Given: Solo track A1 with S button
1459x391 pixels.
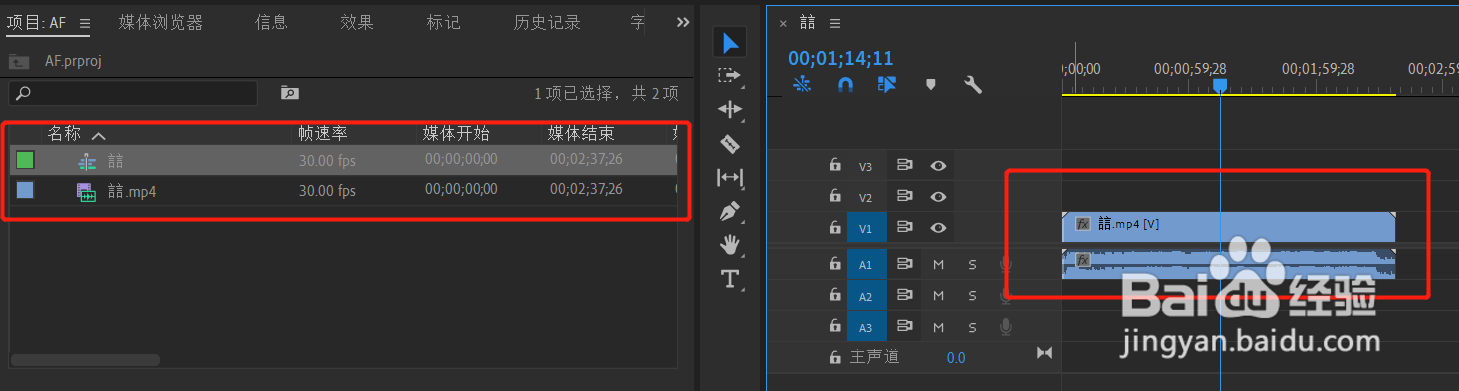Looking at the screenshot, I should pos(972,265).
